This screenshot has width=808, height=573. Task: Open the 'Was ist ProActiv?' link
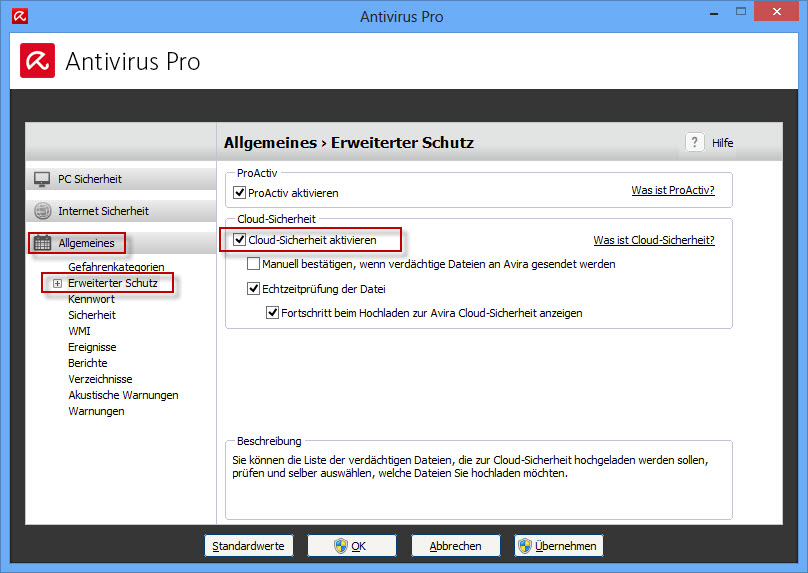673,190
